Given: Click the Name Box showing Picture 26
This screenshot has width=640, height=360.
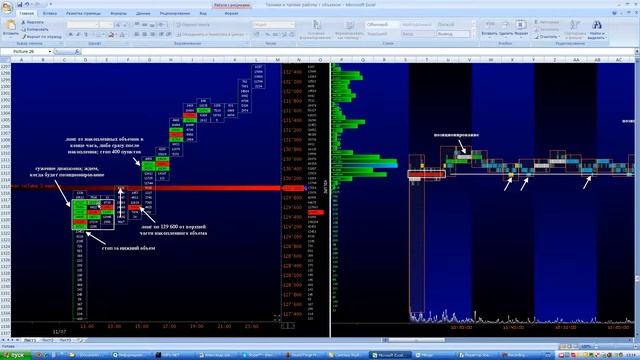Looking at the screenshot, I should (x=24, y=51).
